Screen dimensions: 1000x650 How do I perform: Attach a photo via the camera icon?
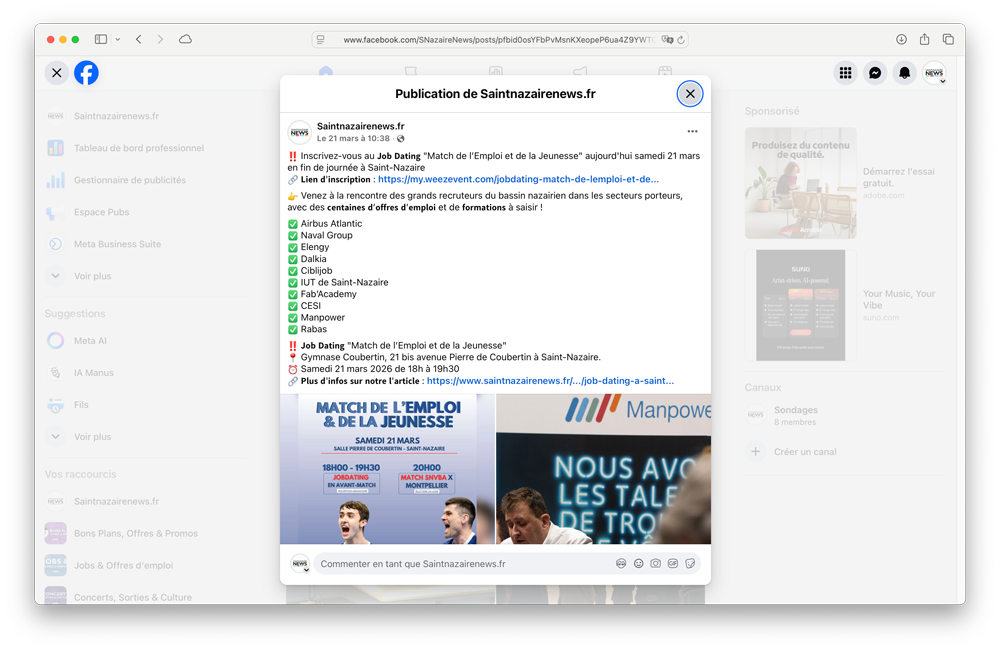tap(655, 563)
